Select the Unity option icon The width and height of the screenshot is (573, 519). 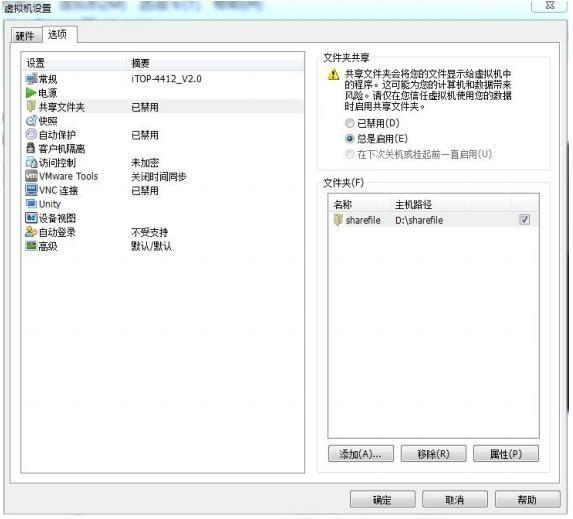click(31, 204)
